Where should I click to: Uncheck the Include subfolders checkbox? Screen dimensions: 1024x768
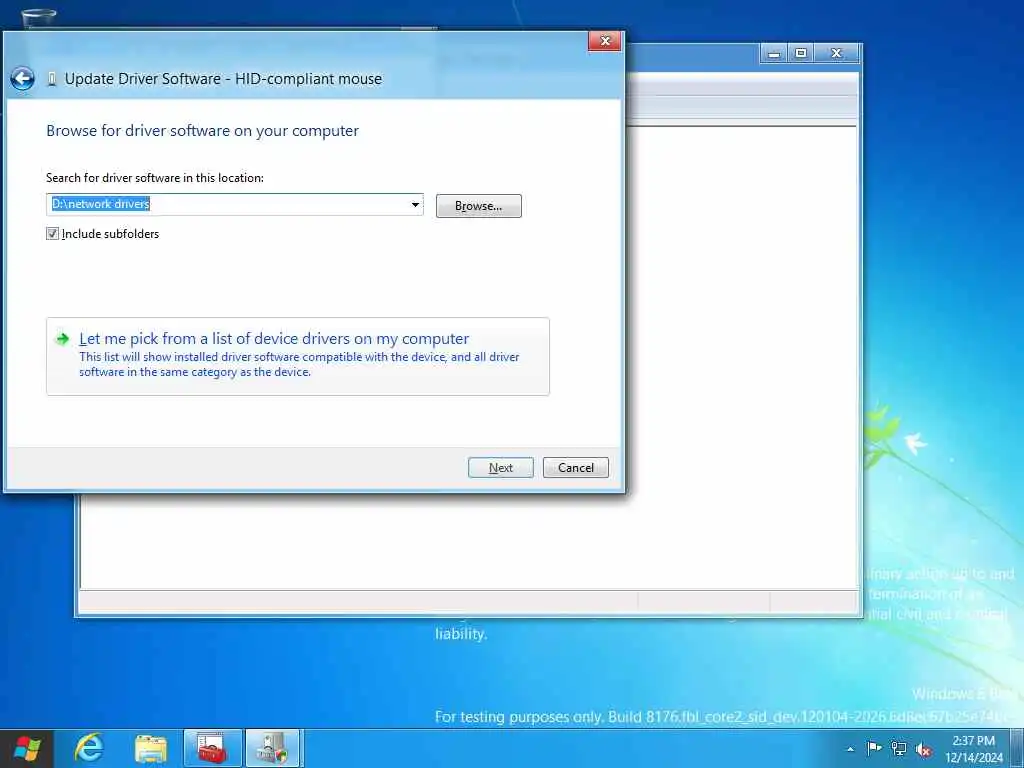point(52,234)
